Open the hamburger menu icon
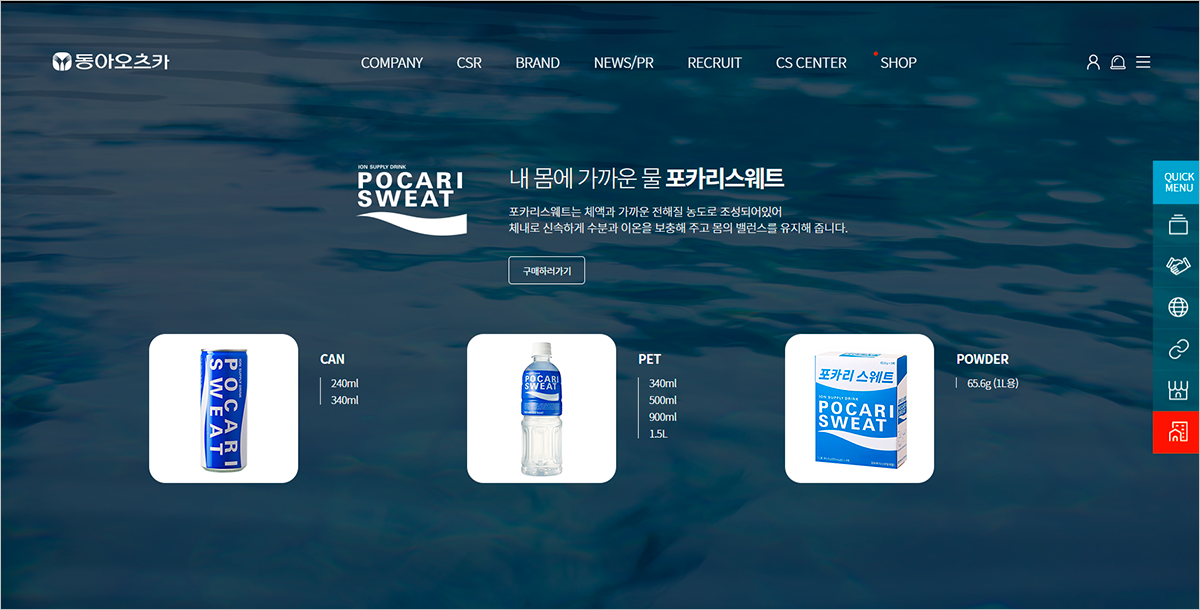Screen dimensions: 1200x610 coord(1143,62)
